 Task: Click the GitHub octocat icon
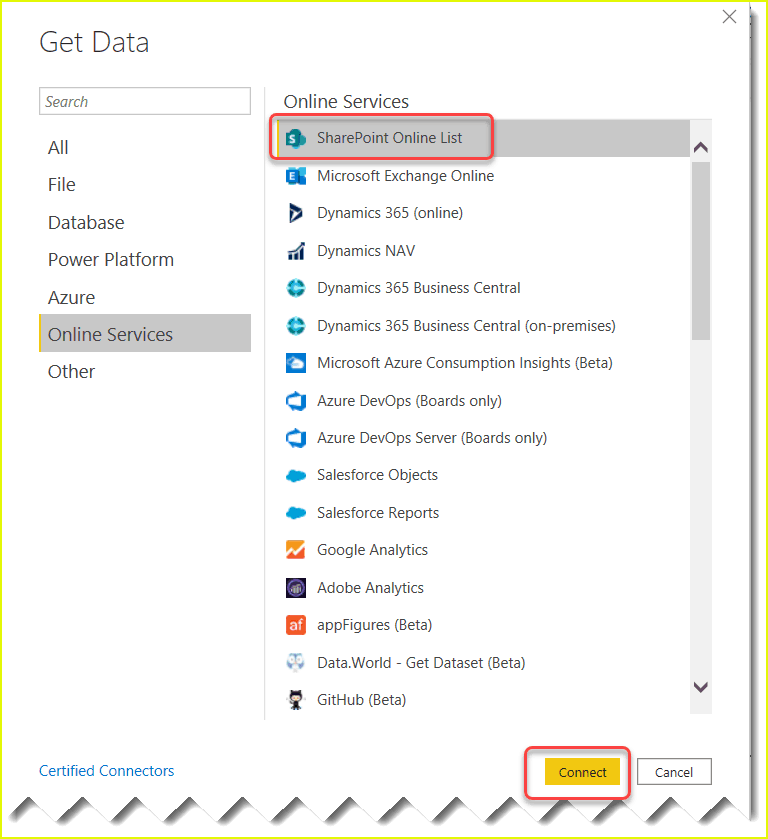[295, 700]
